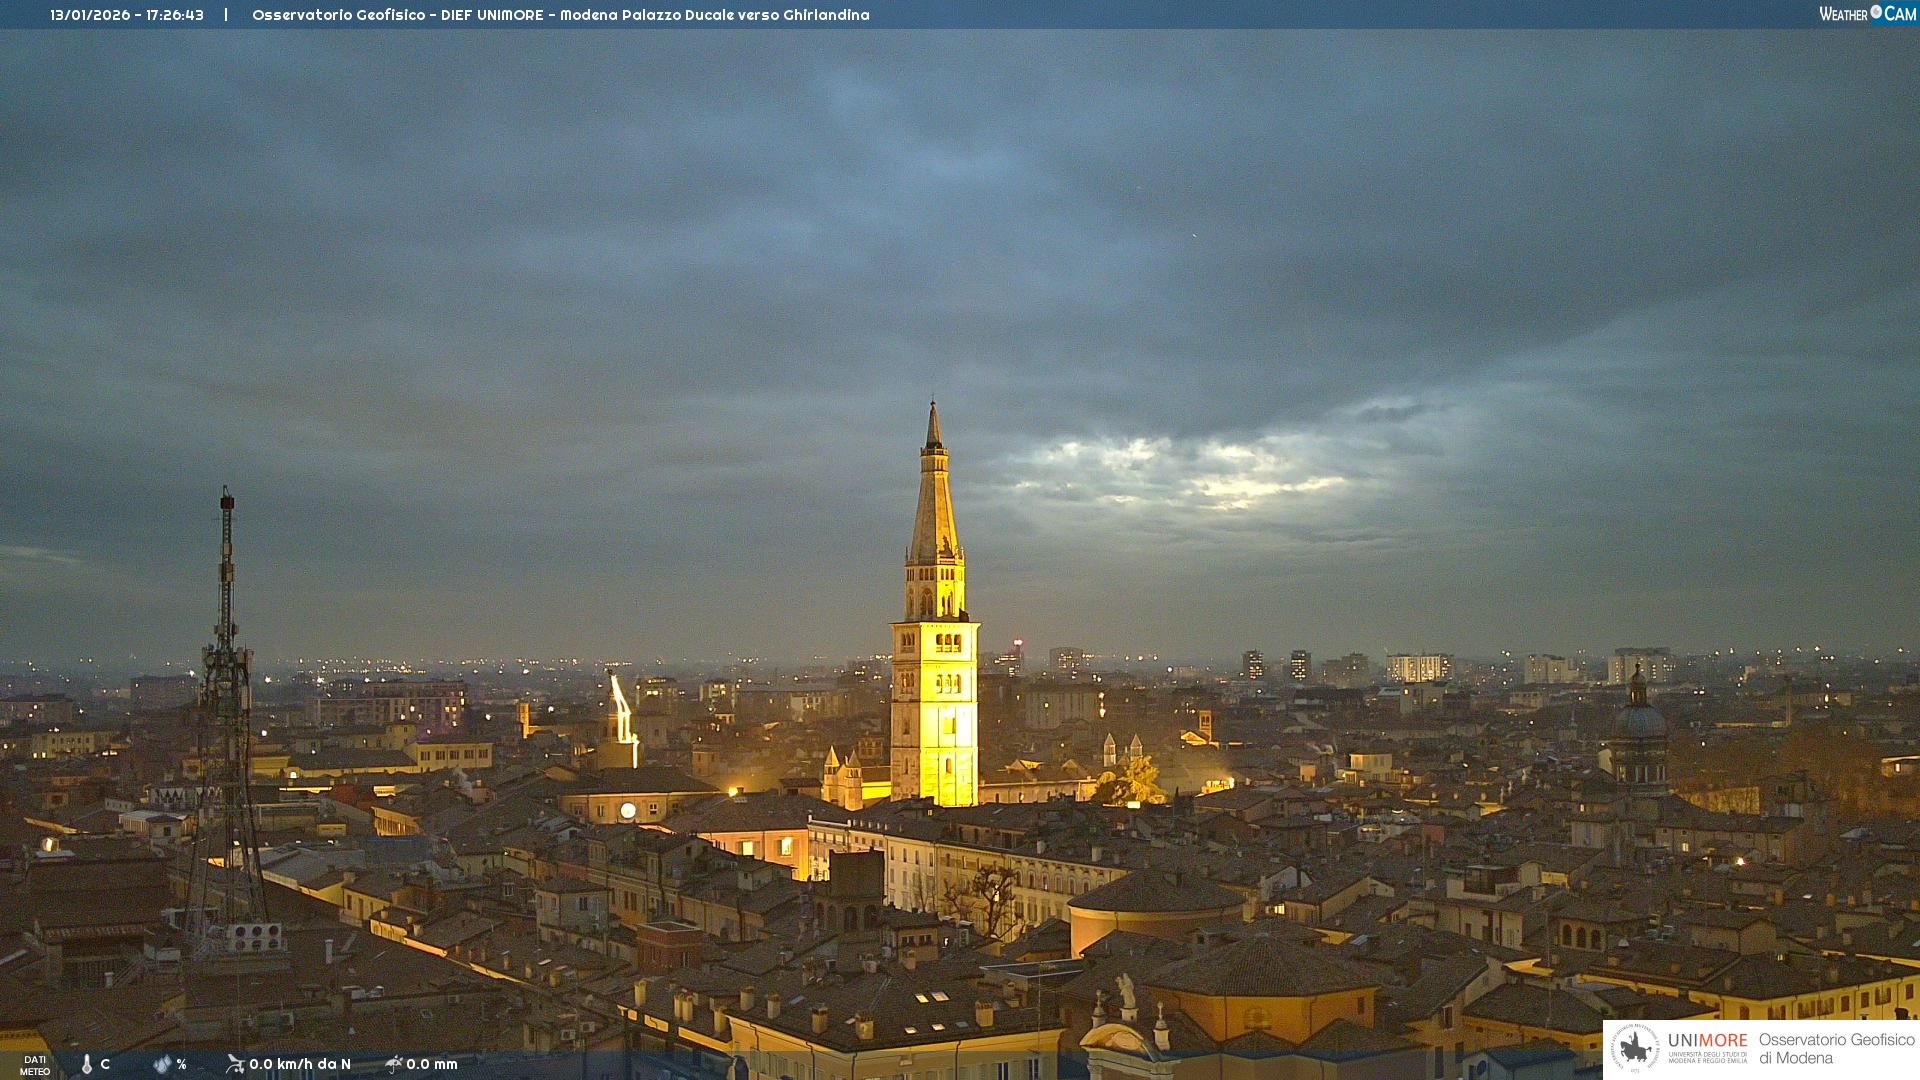The height and width of the screenshot is (1080, 1920).
Task: Click the UNIMORE circular horseman seal
Action: [1635, 1048]
